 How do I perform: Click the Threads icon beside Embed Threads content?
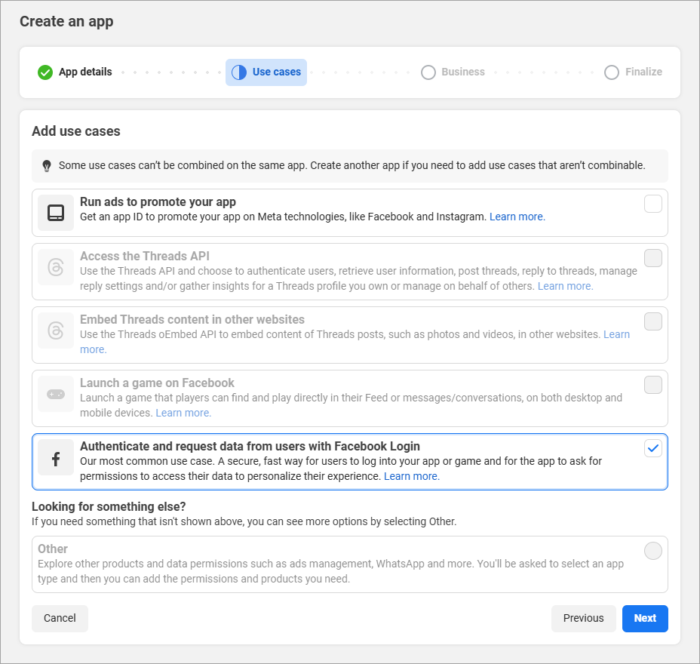pyautogui.click(x=56, y=330)
